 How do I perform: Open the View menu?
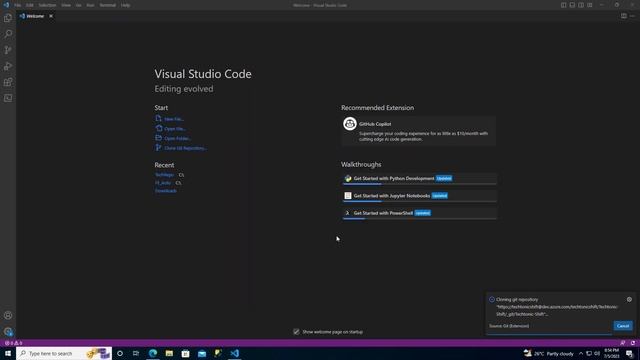coord(66,5)
